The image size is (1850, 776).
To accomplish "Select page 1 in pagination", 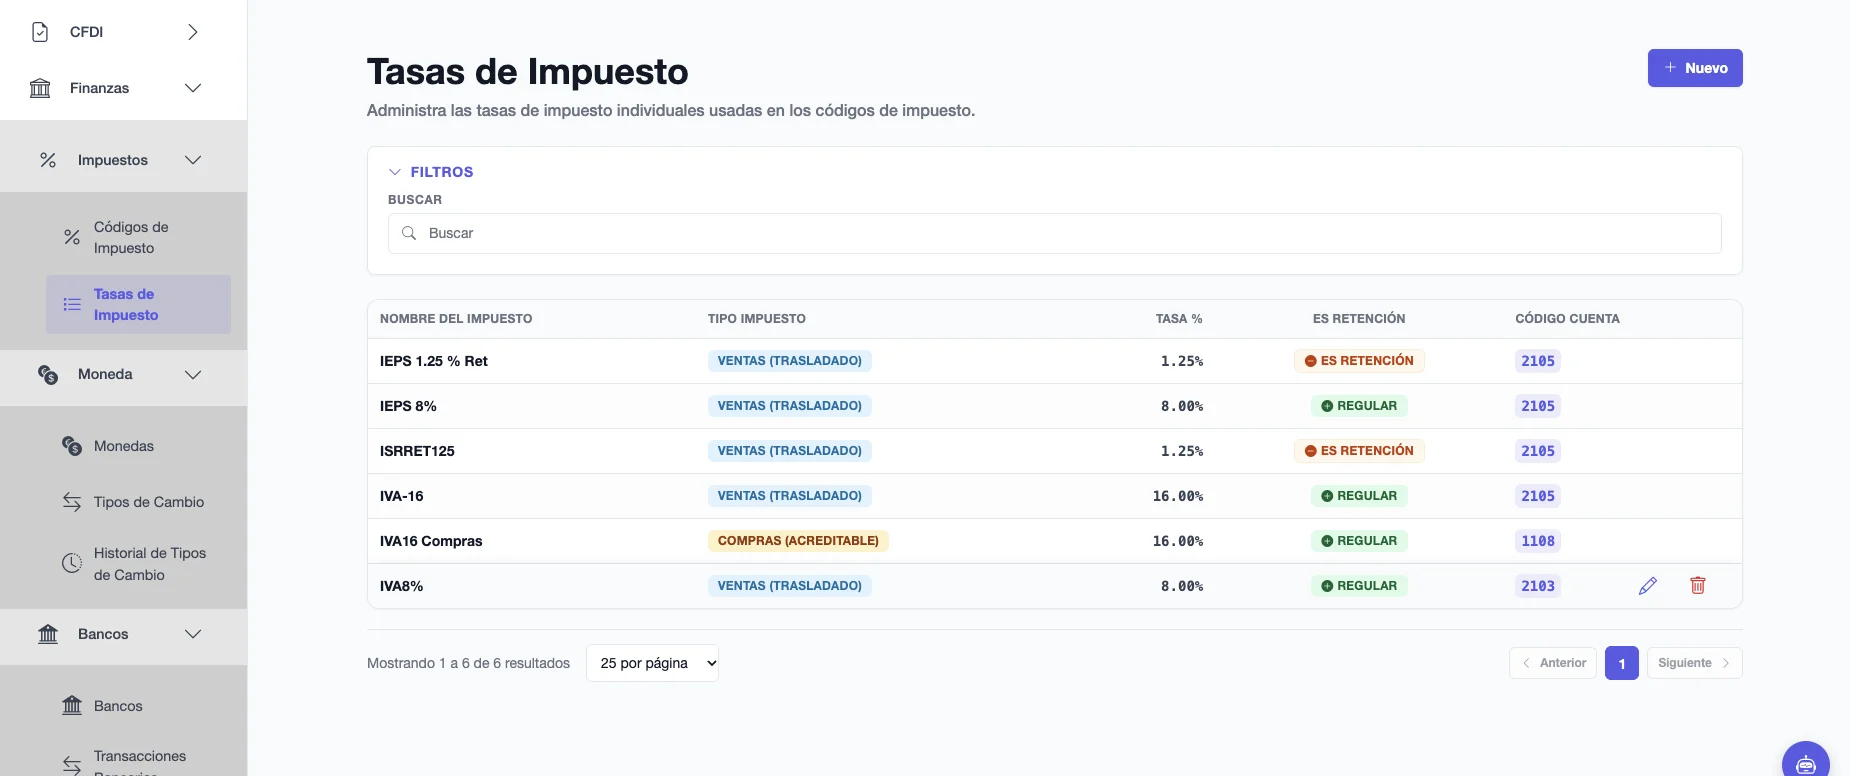I will tap(1622, 663).
